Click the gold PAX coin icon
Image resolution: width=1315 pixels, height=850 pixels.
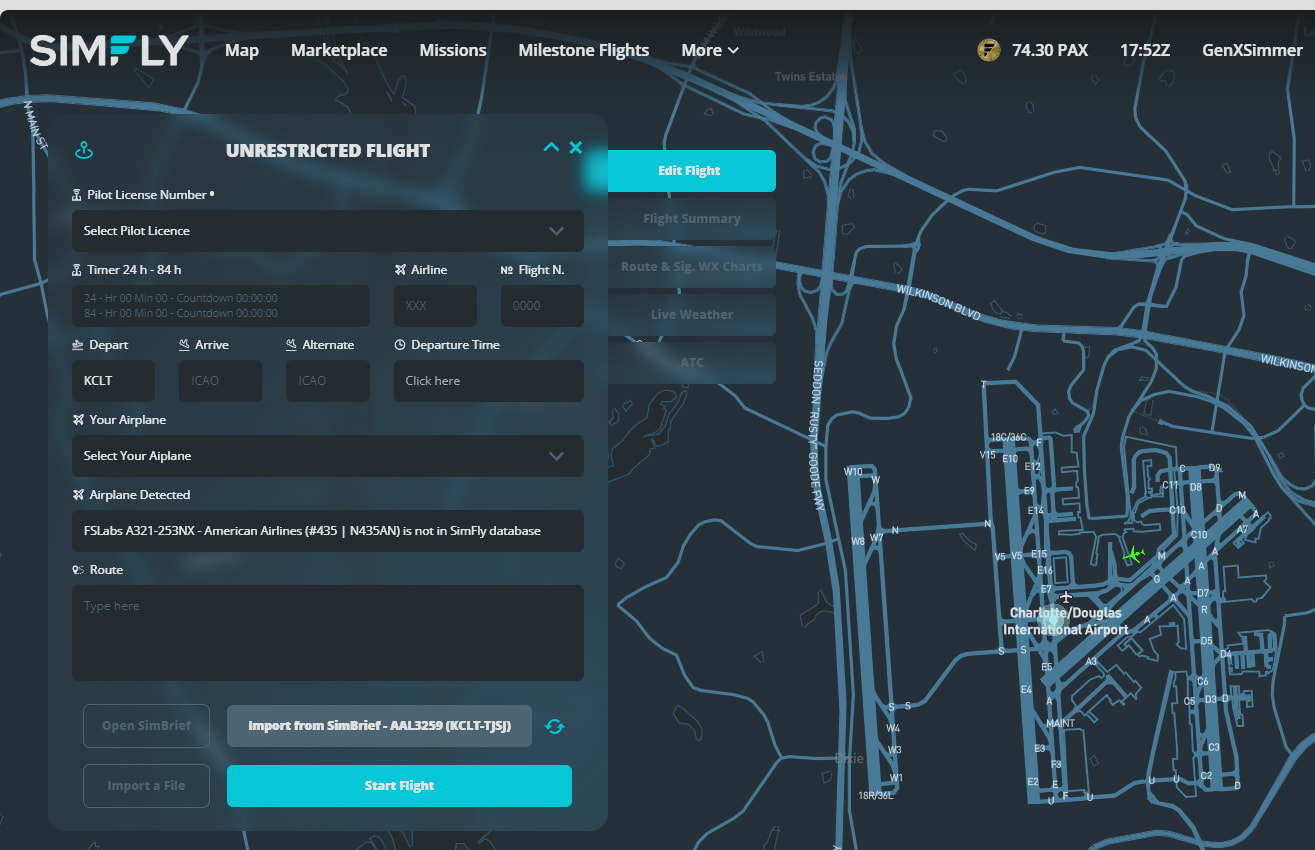click(988, 50)
